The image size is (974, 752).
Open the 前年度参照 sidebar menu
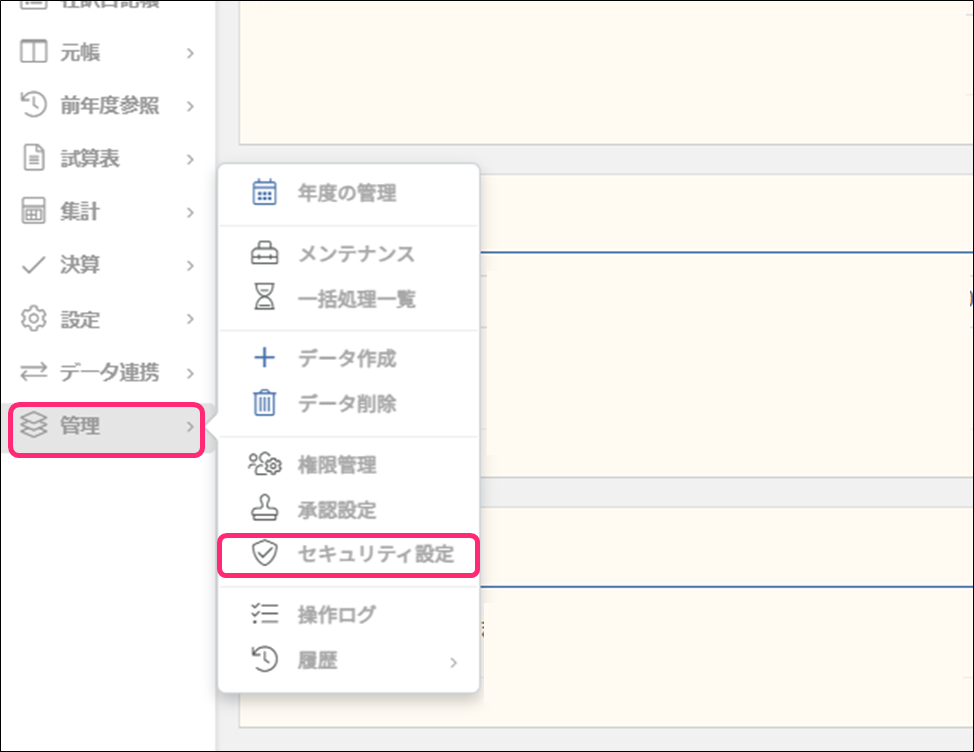(x=109, y=106)
